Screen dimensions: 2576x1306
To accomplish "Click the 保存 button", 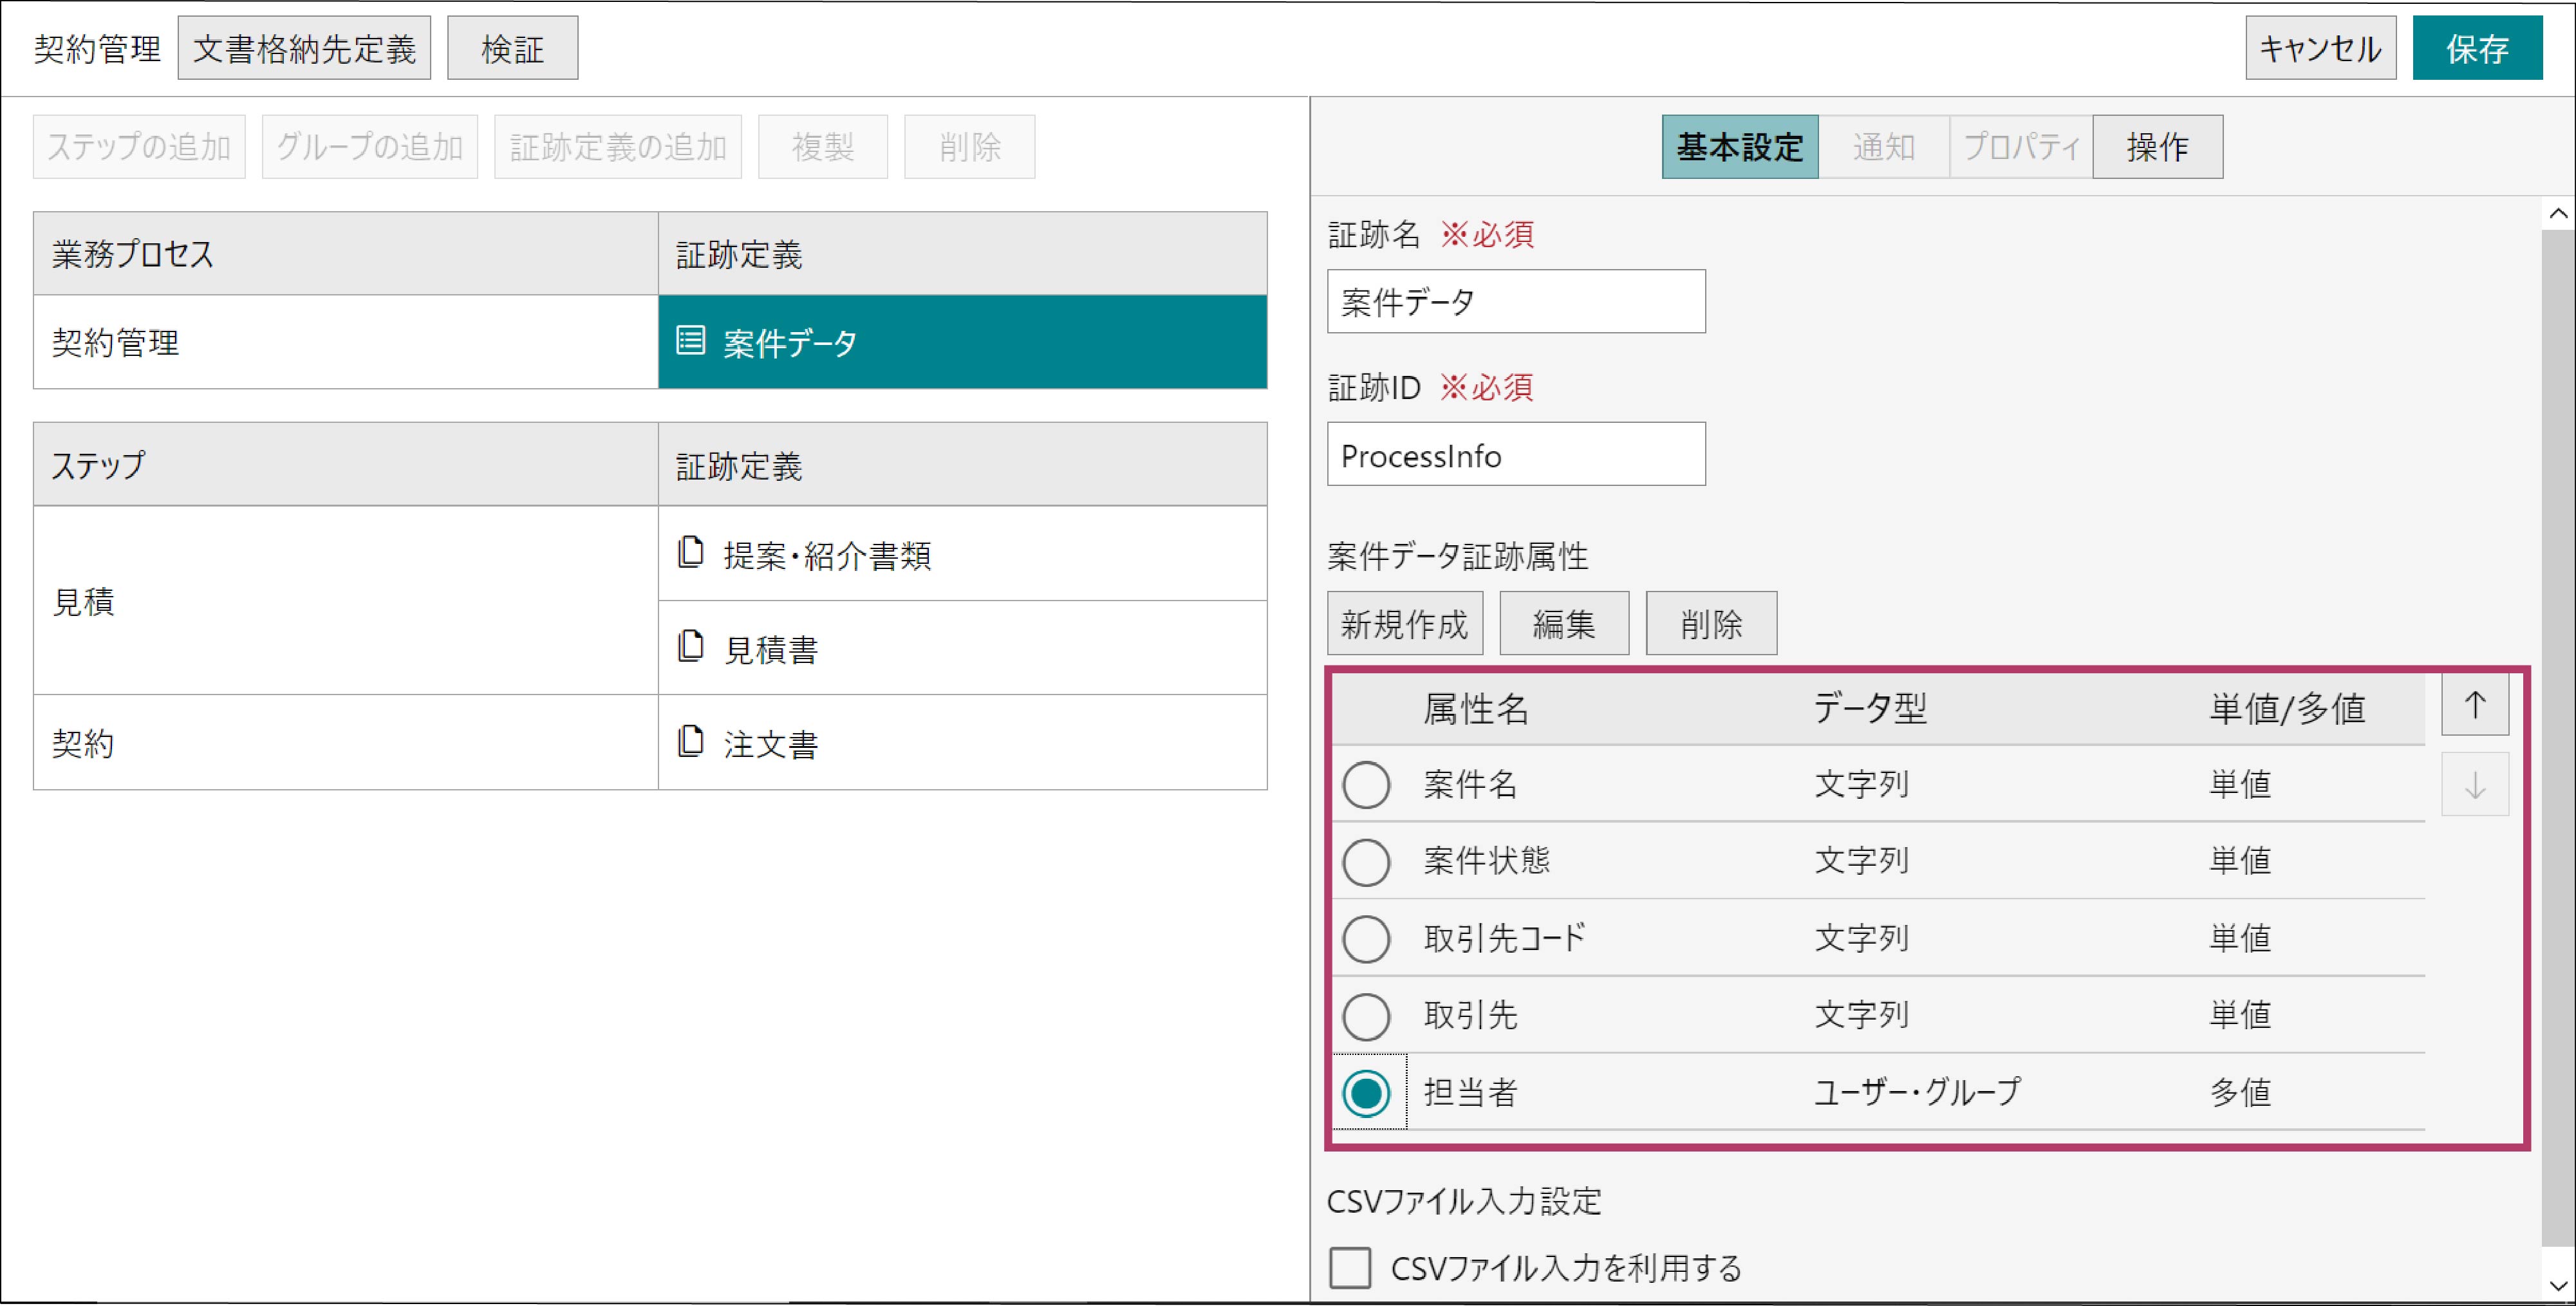I will (2477, 48).
